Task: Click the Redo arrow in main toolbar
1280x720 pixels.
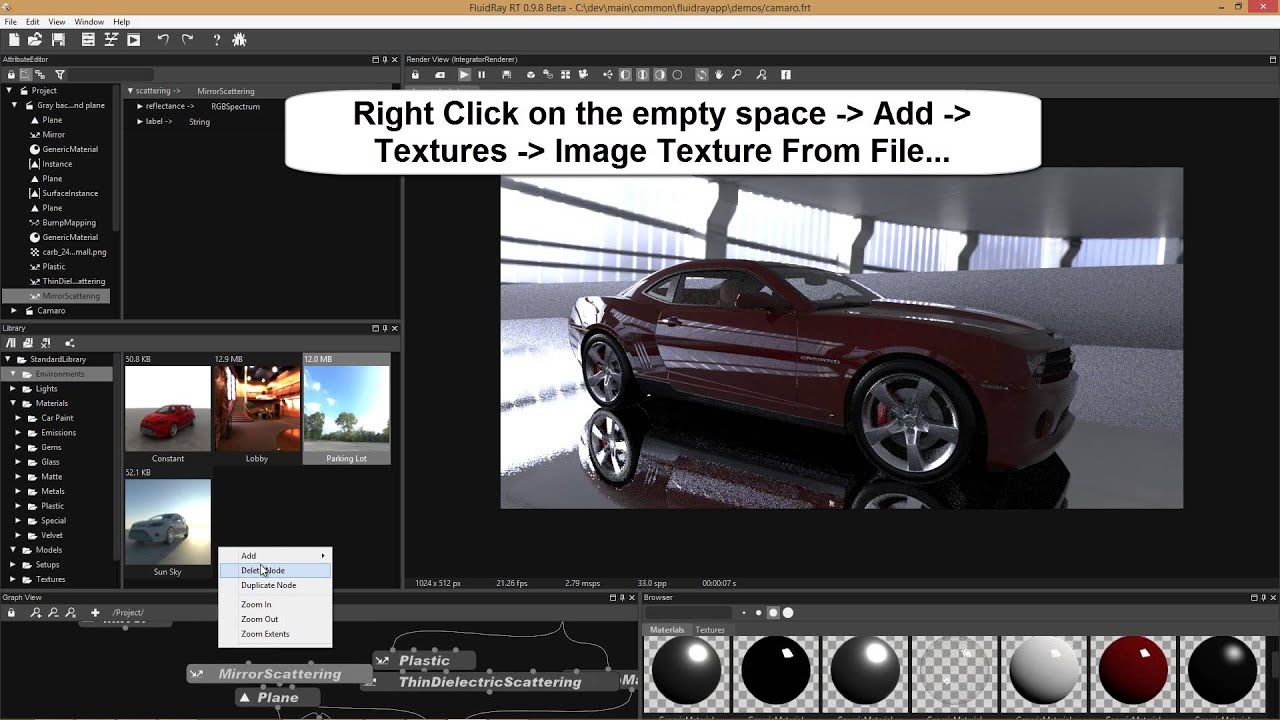Action: [187, 40]
